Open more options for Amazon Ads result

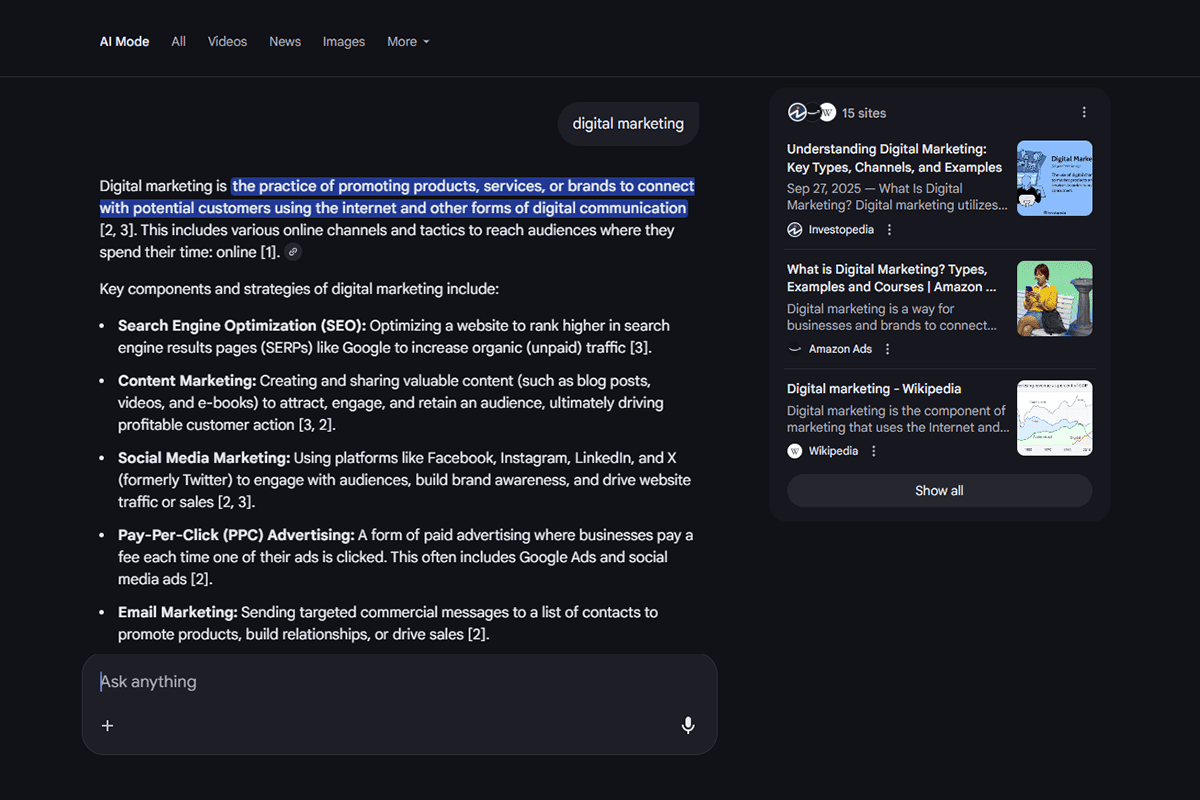coord(887,349)
